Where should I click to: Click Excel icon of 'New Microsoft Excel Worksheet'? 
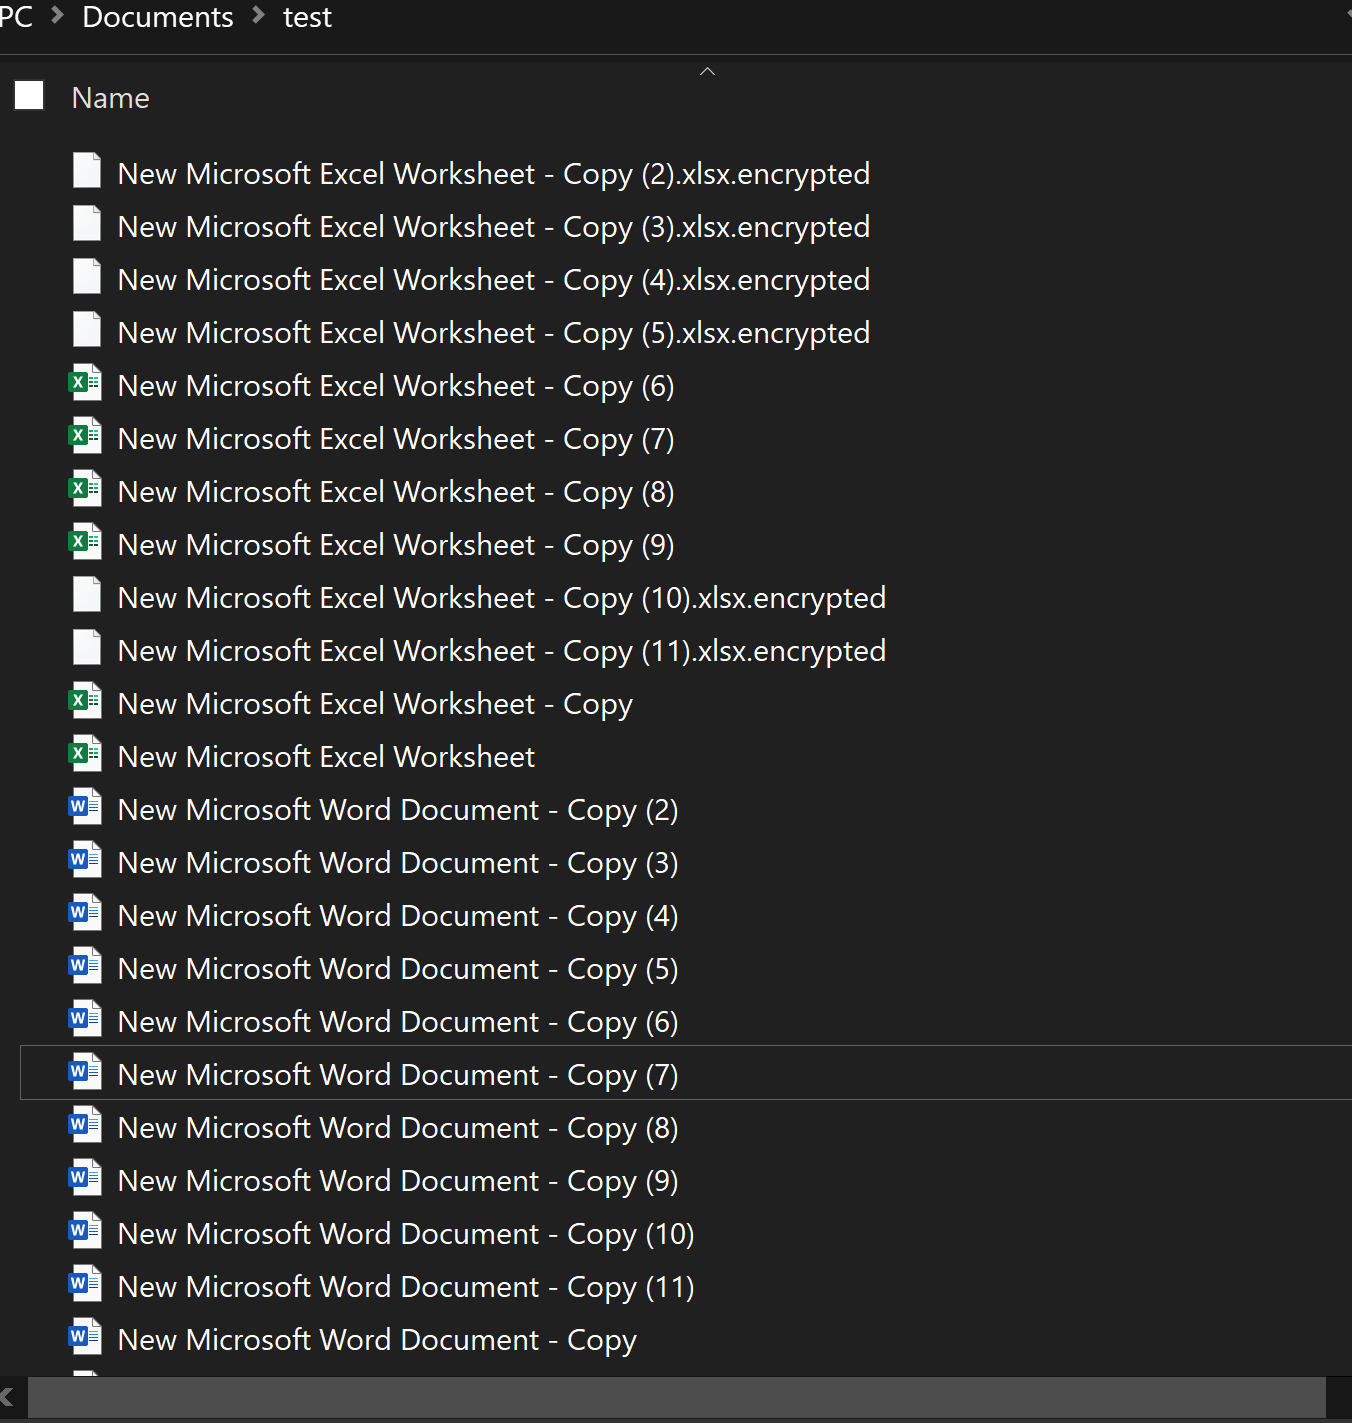point(85,754)
